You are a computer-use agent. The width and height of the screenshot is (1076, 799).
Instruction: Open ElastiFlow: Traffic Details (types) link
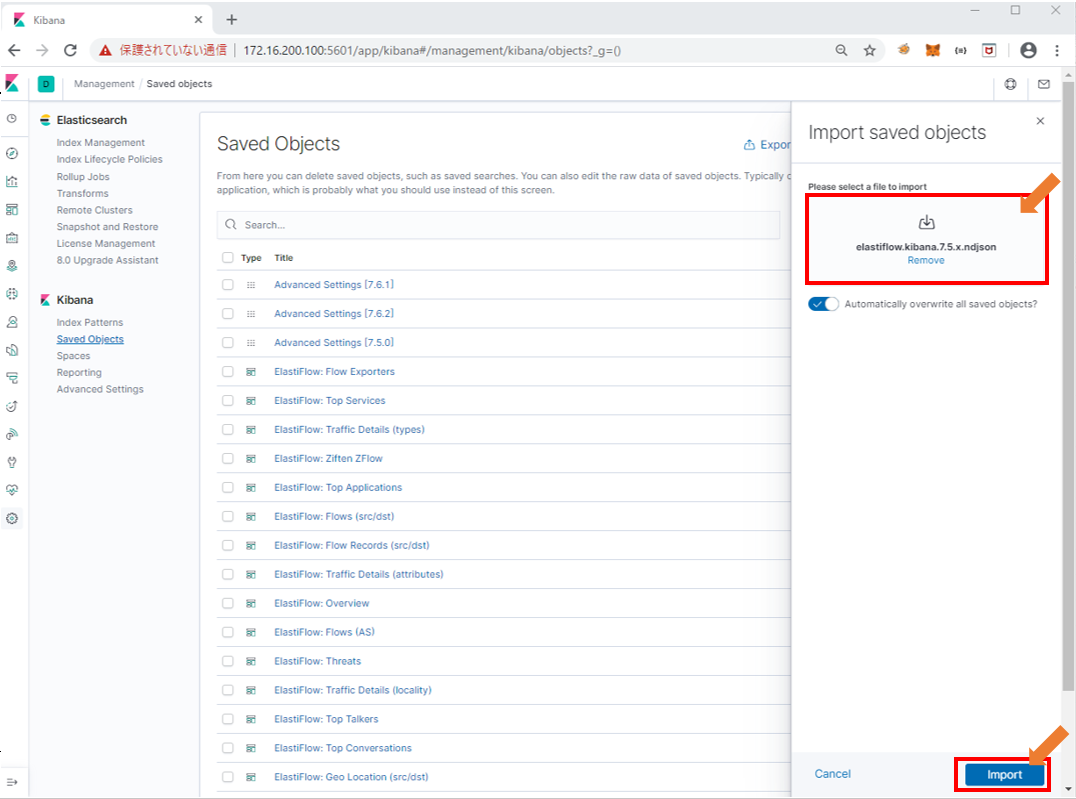coord(349,430)
